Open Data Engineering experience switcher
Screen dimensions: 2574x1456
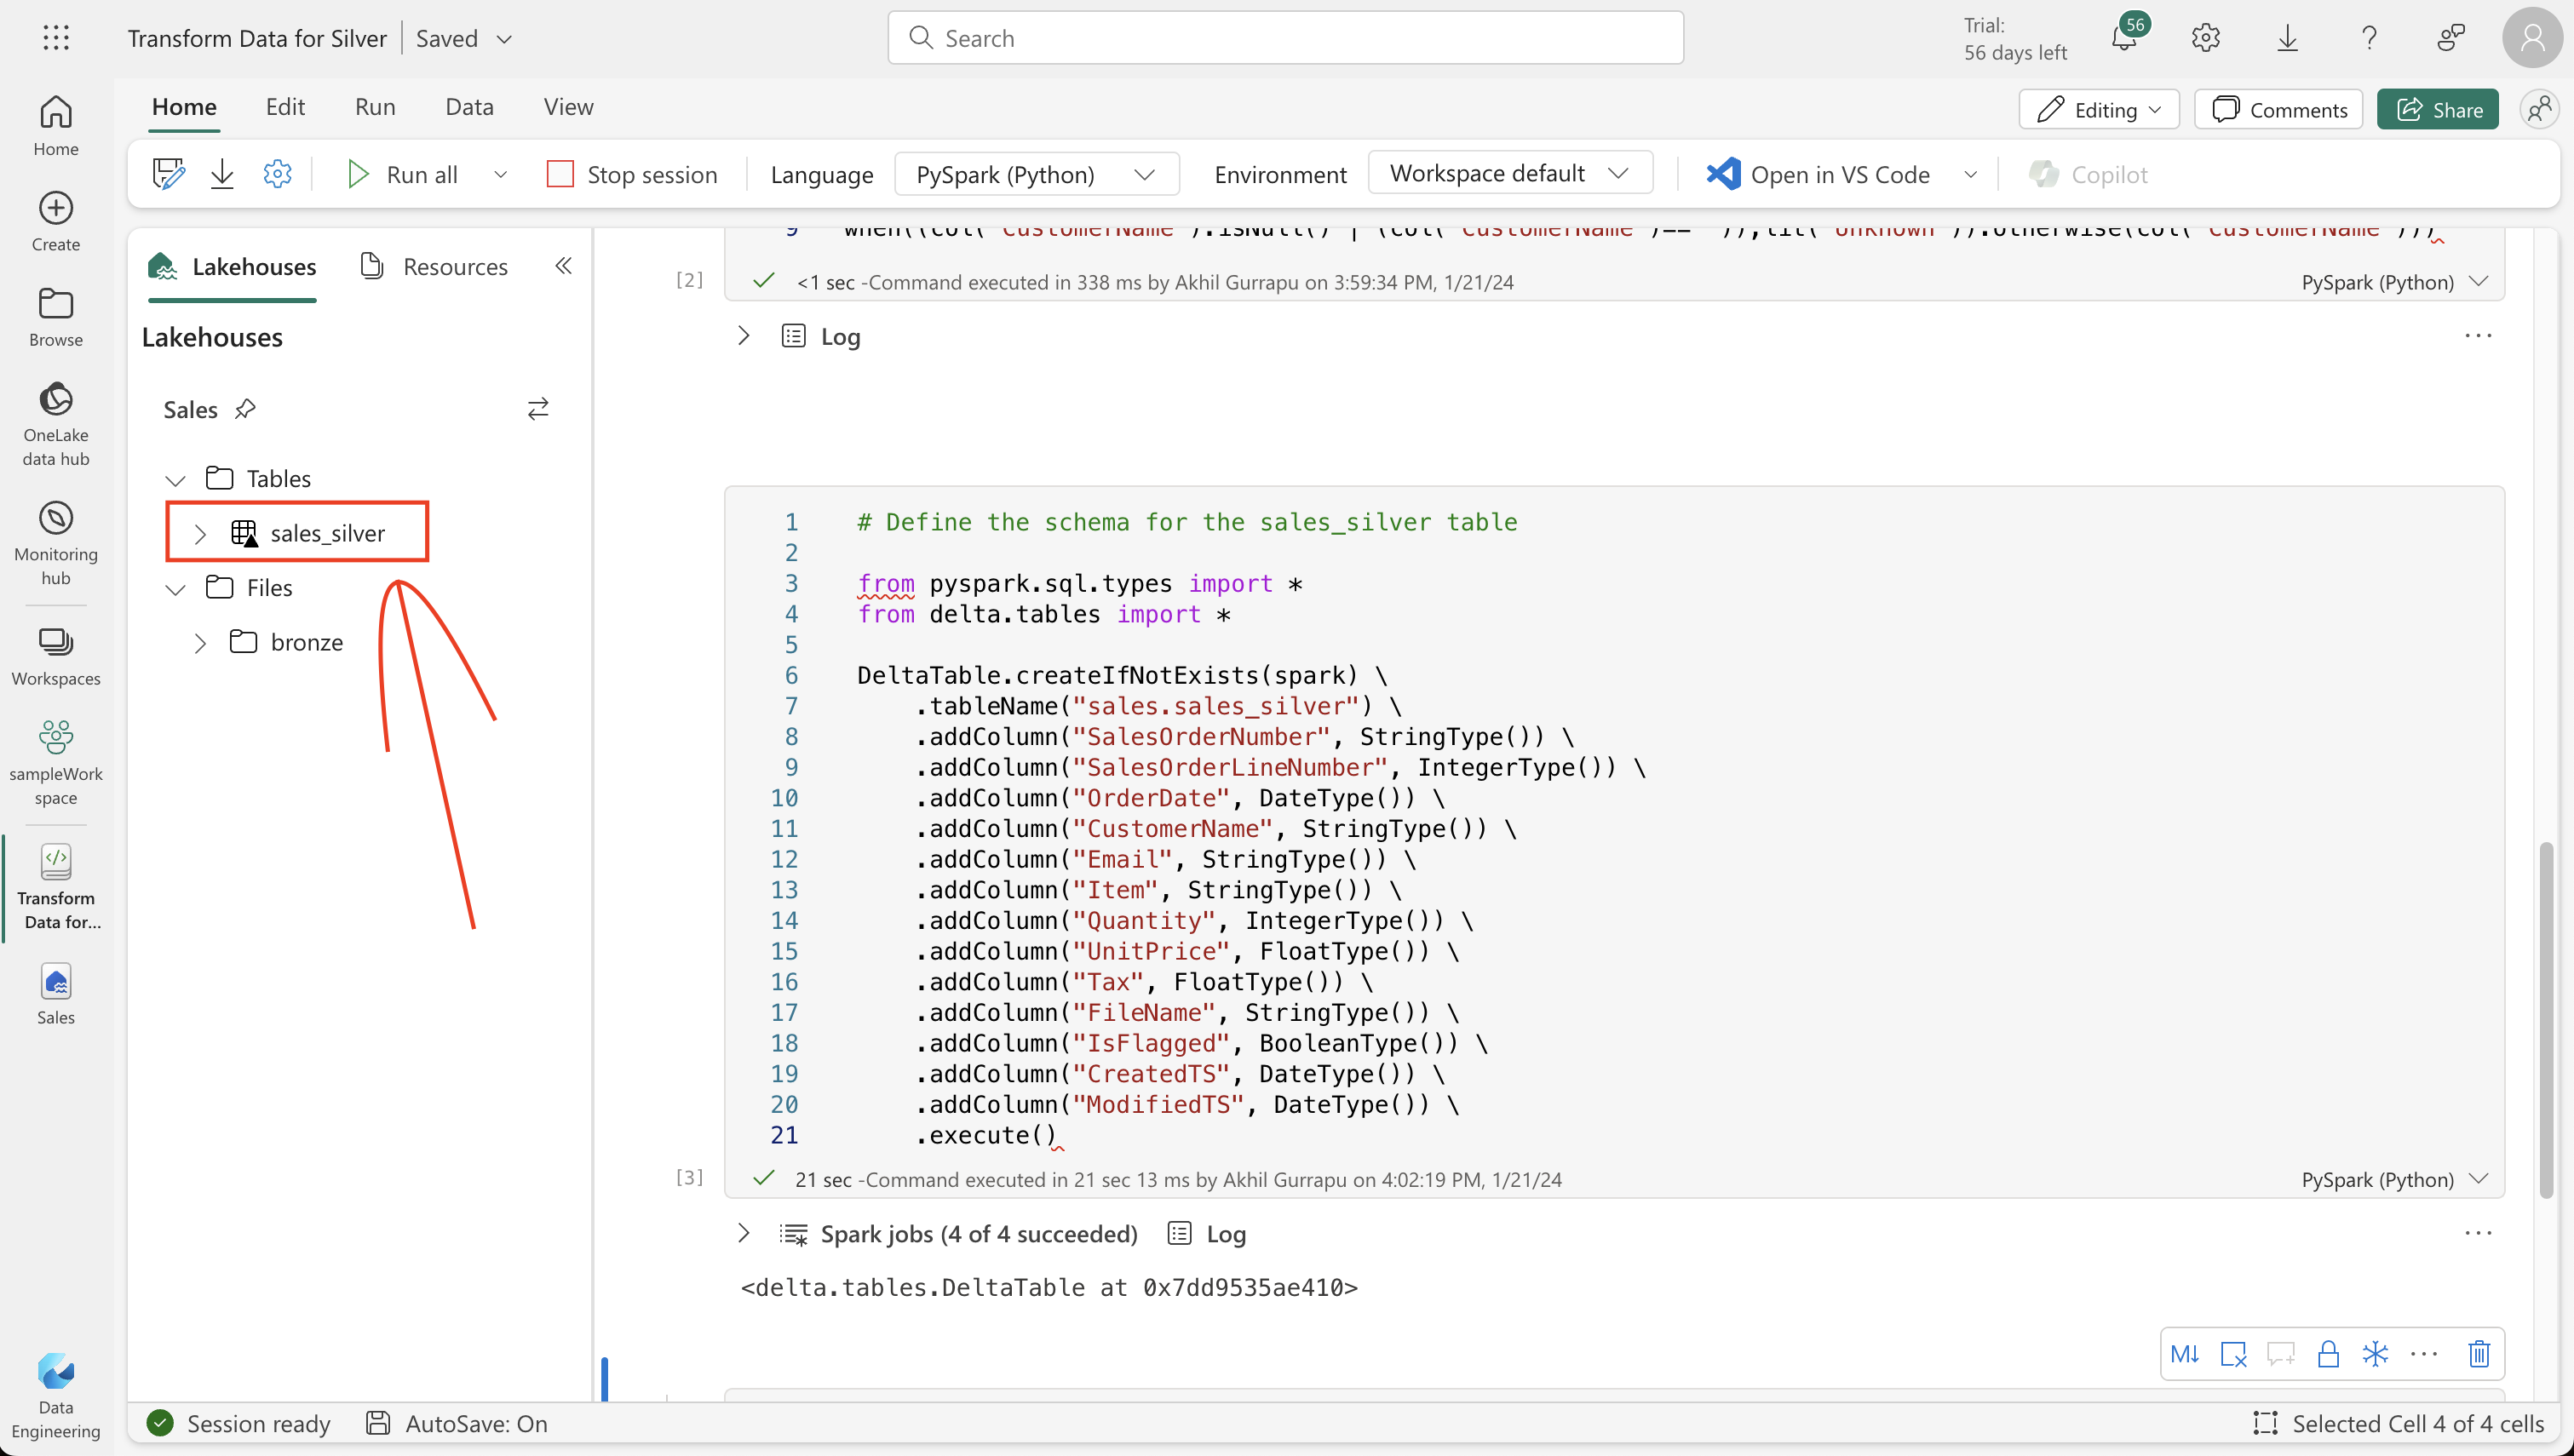(56, 1396)
